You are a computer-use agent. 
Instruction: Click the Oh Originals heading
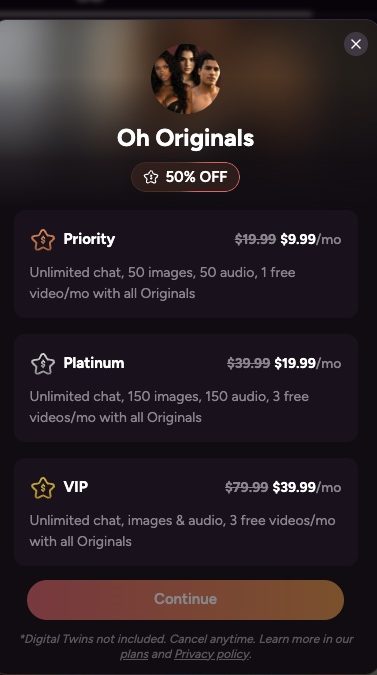(x=185, y=138)
